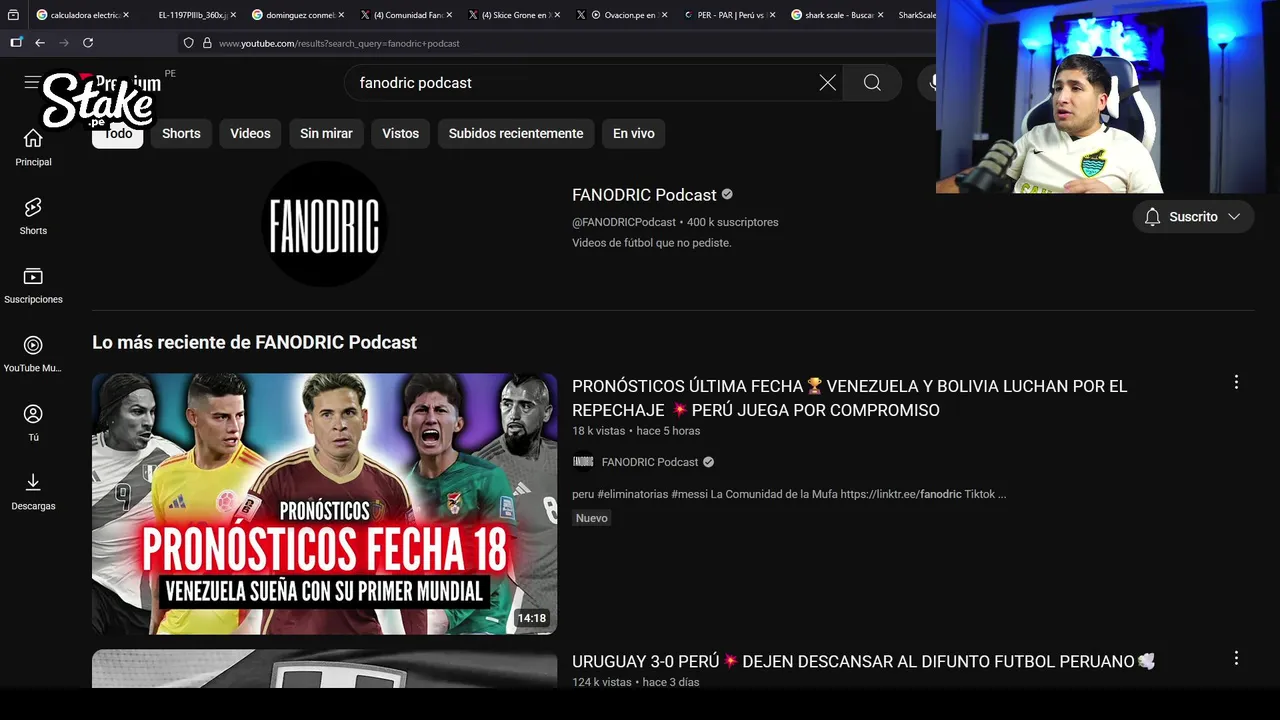Select the Videos filter chip
The width and height of the screenshot is (1280, 720).
[x=250, y=133]
